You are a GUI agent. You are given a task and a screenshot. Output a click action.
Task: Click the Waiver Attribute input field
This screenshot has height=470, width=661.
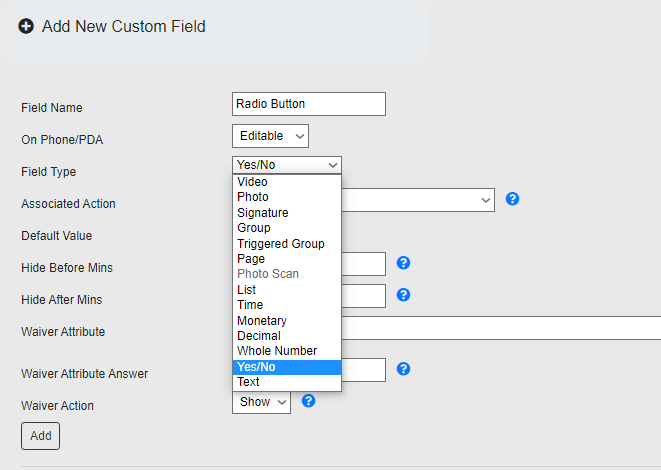500,328
